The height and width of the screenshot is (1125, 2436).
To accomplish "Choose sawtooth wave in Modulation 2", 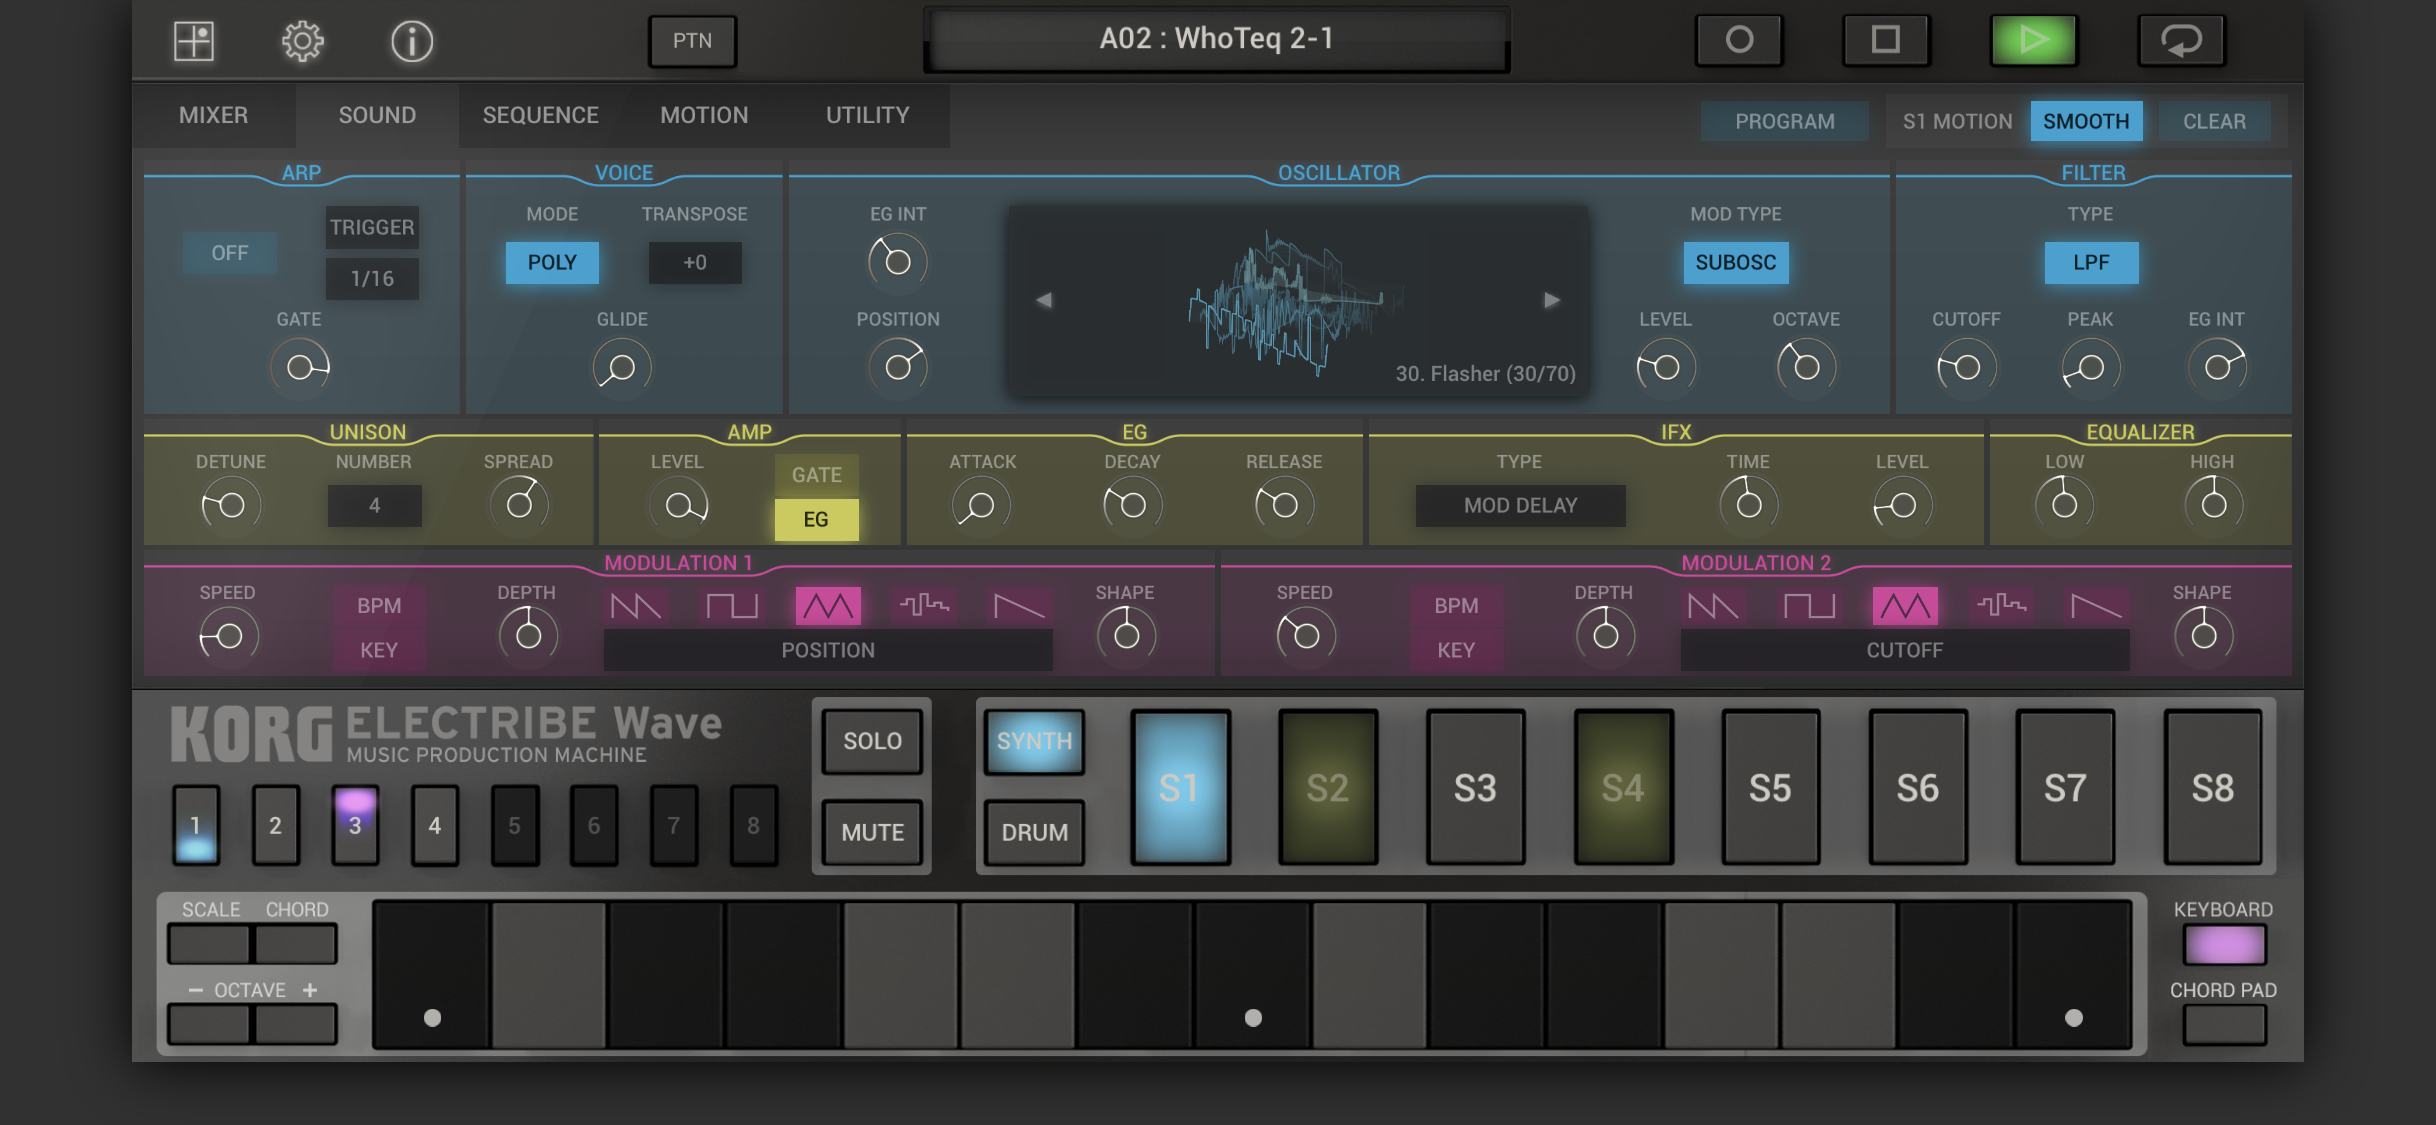I will point(1713,606).
